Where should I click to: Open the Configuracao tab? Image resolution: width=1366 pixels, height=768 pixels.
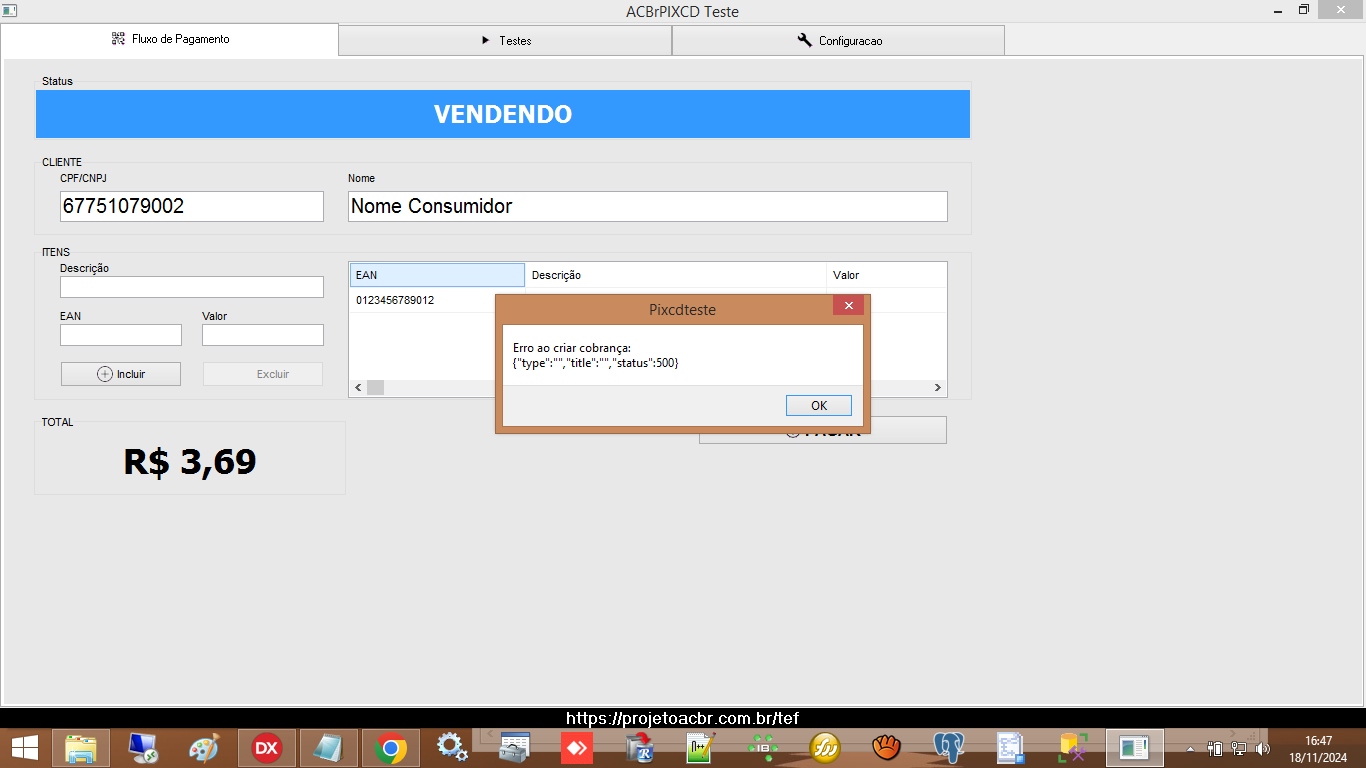(x=838, y=40)
